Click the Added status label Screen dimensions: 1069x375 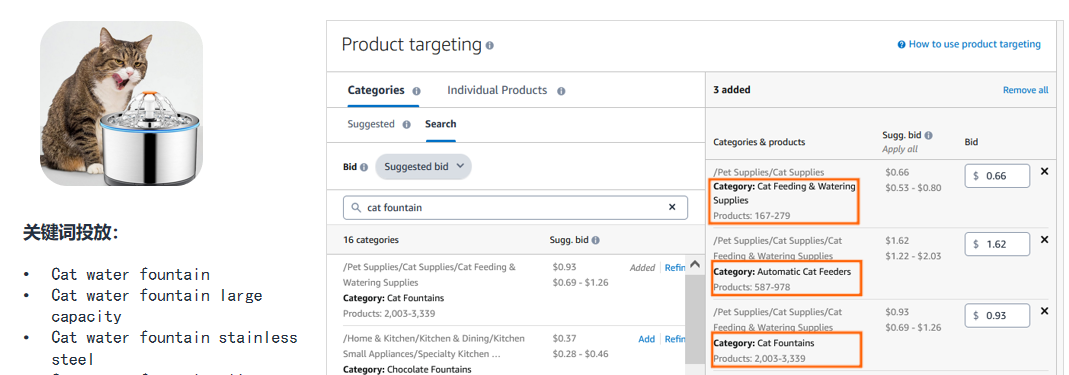(642, 268)
